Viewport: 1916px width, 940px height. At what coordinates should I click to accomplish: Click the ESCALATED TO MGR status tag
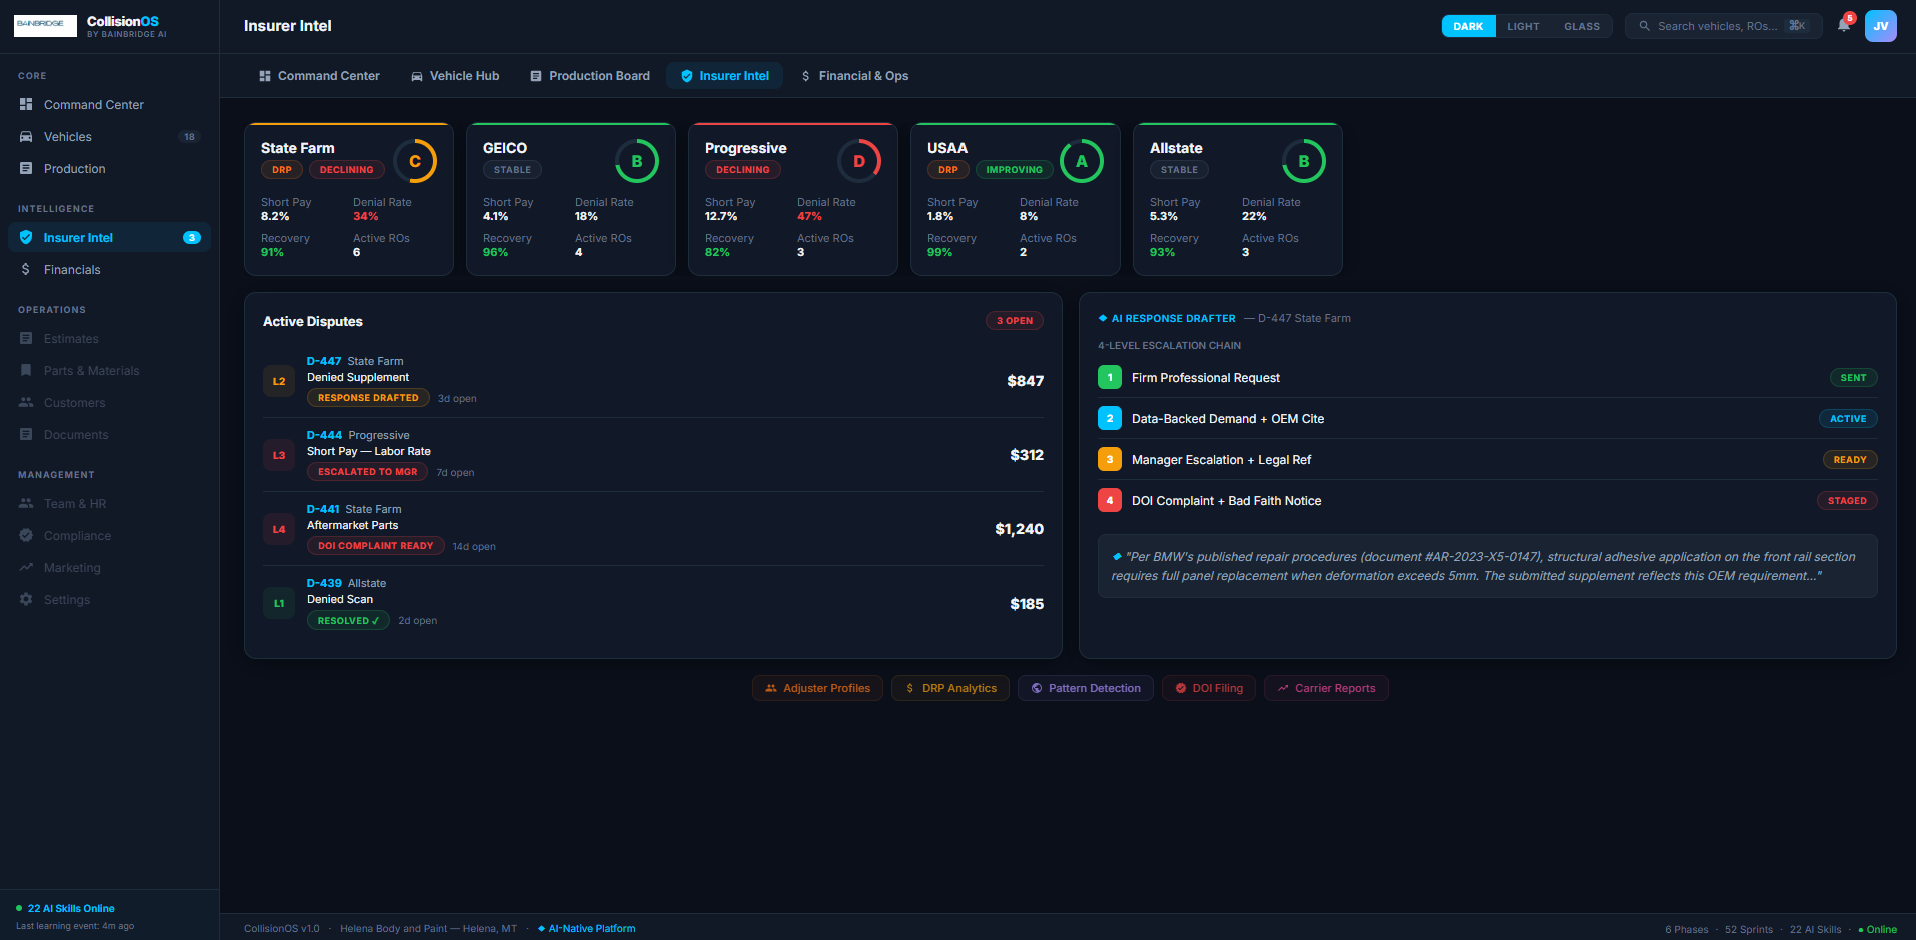(368, 472)
